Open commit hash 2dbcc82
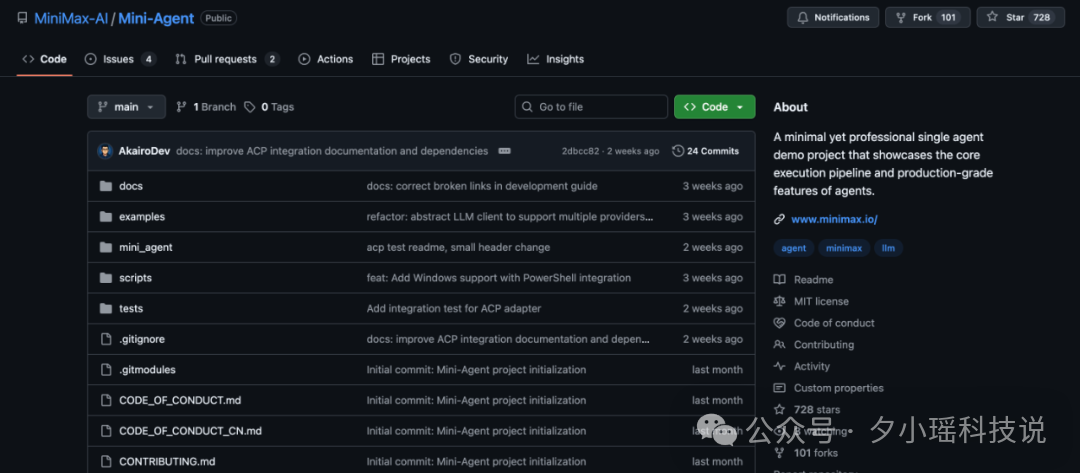Viewport: 1080px width, 473px height. (580, 151)
